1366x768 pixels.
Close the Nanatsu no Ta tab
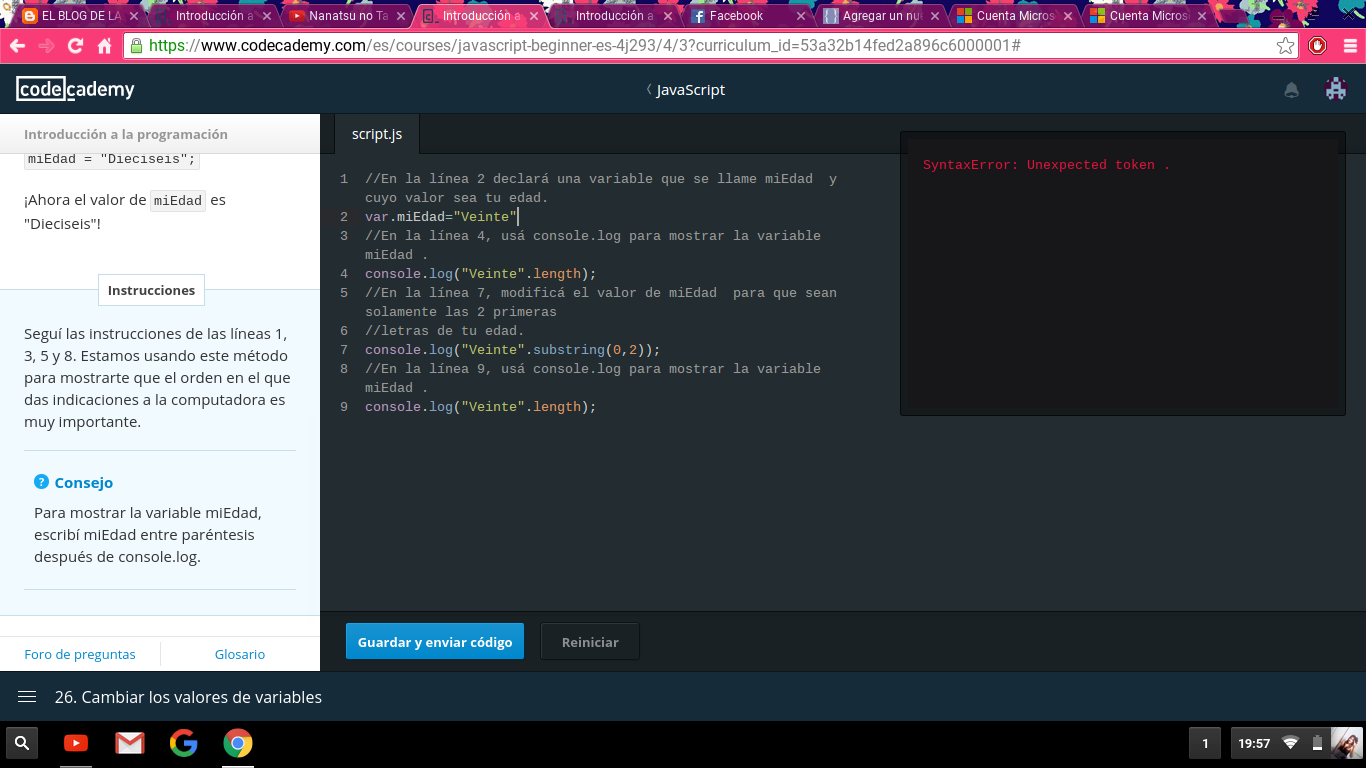[399, 17]
